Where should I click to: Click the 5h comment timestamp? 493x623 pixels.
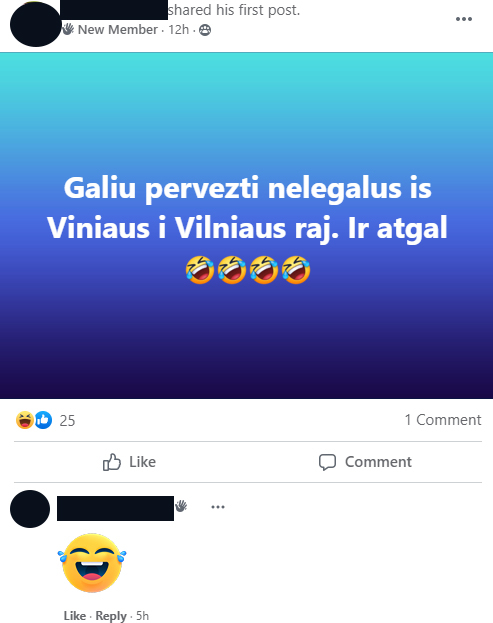click(142, 615)
